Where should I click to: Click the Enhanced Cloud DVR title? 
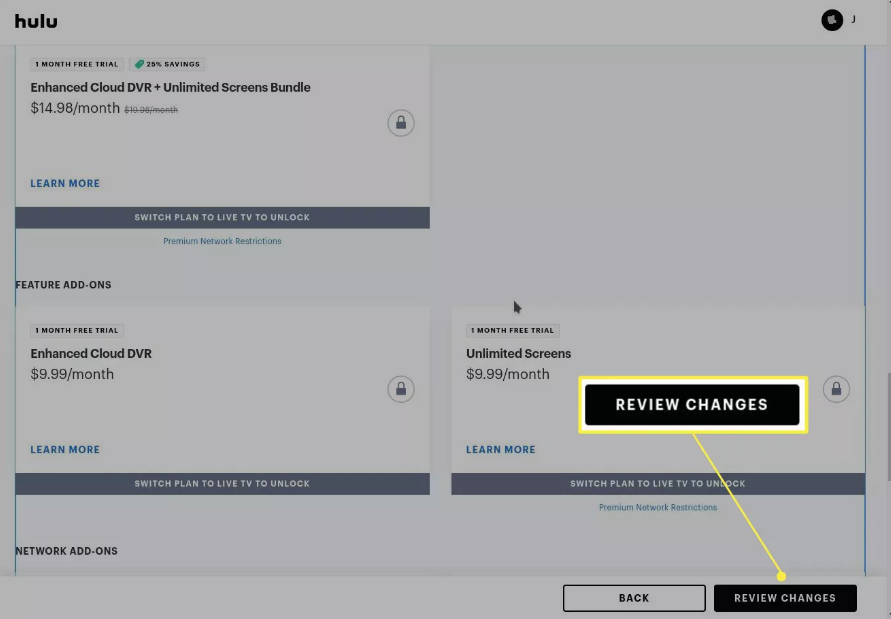(91, 353)
